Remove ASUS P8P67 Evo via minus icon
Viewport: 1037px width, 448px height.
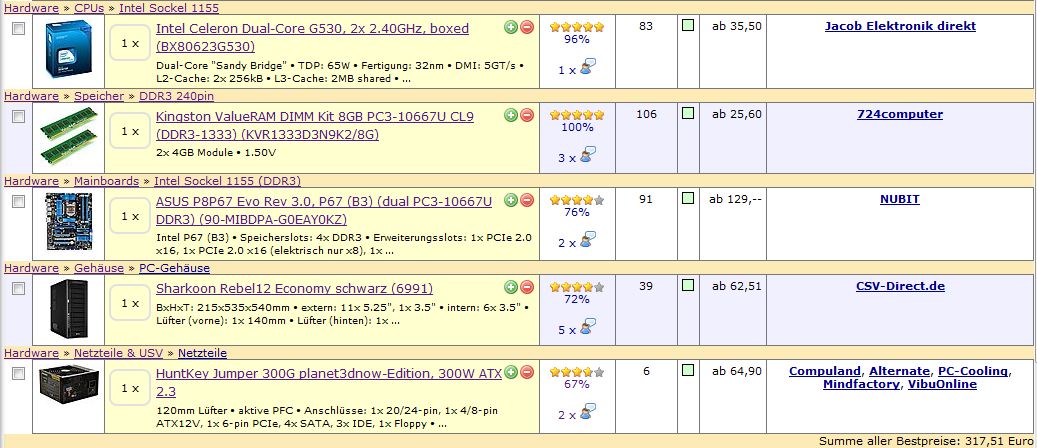(527, 200)
